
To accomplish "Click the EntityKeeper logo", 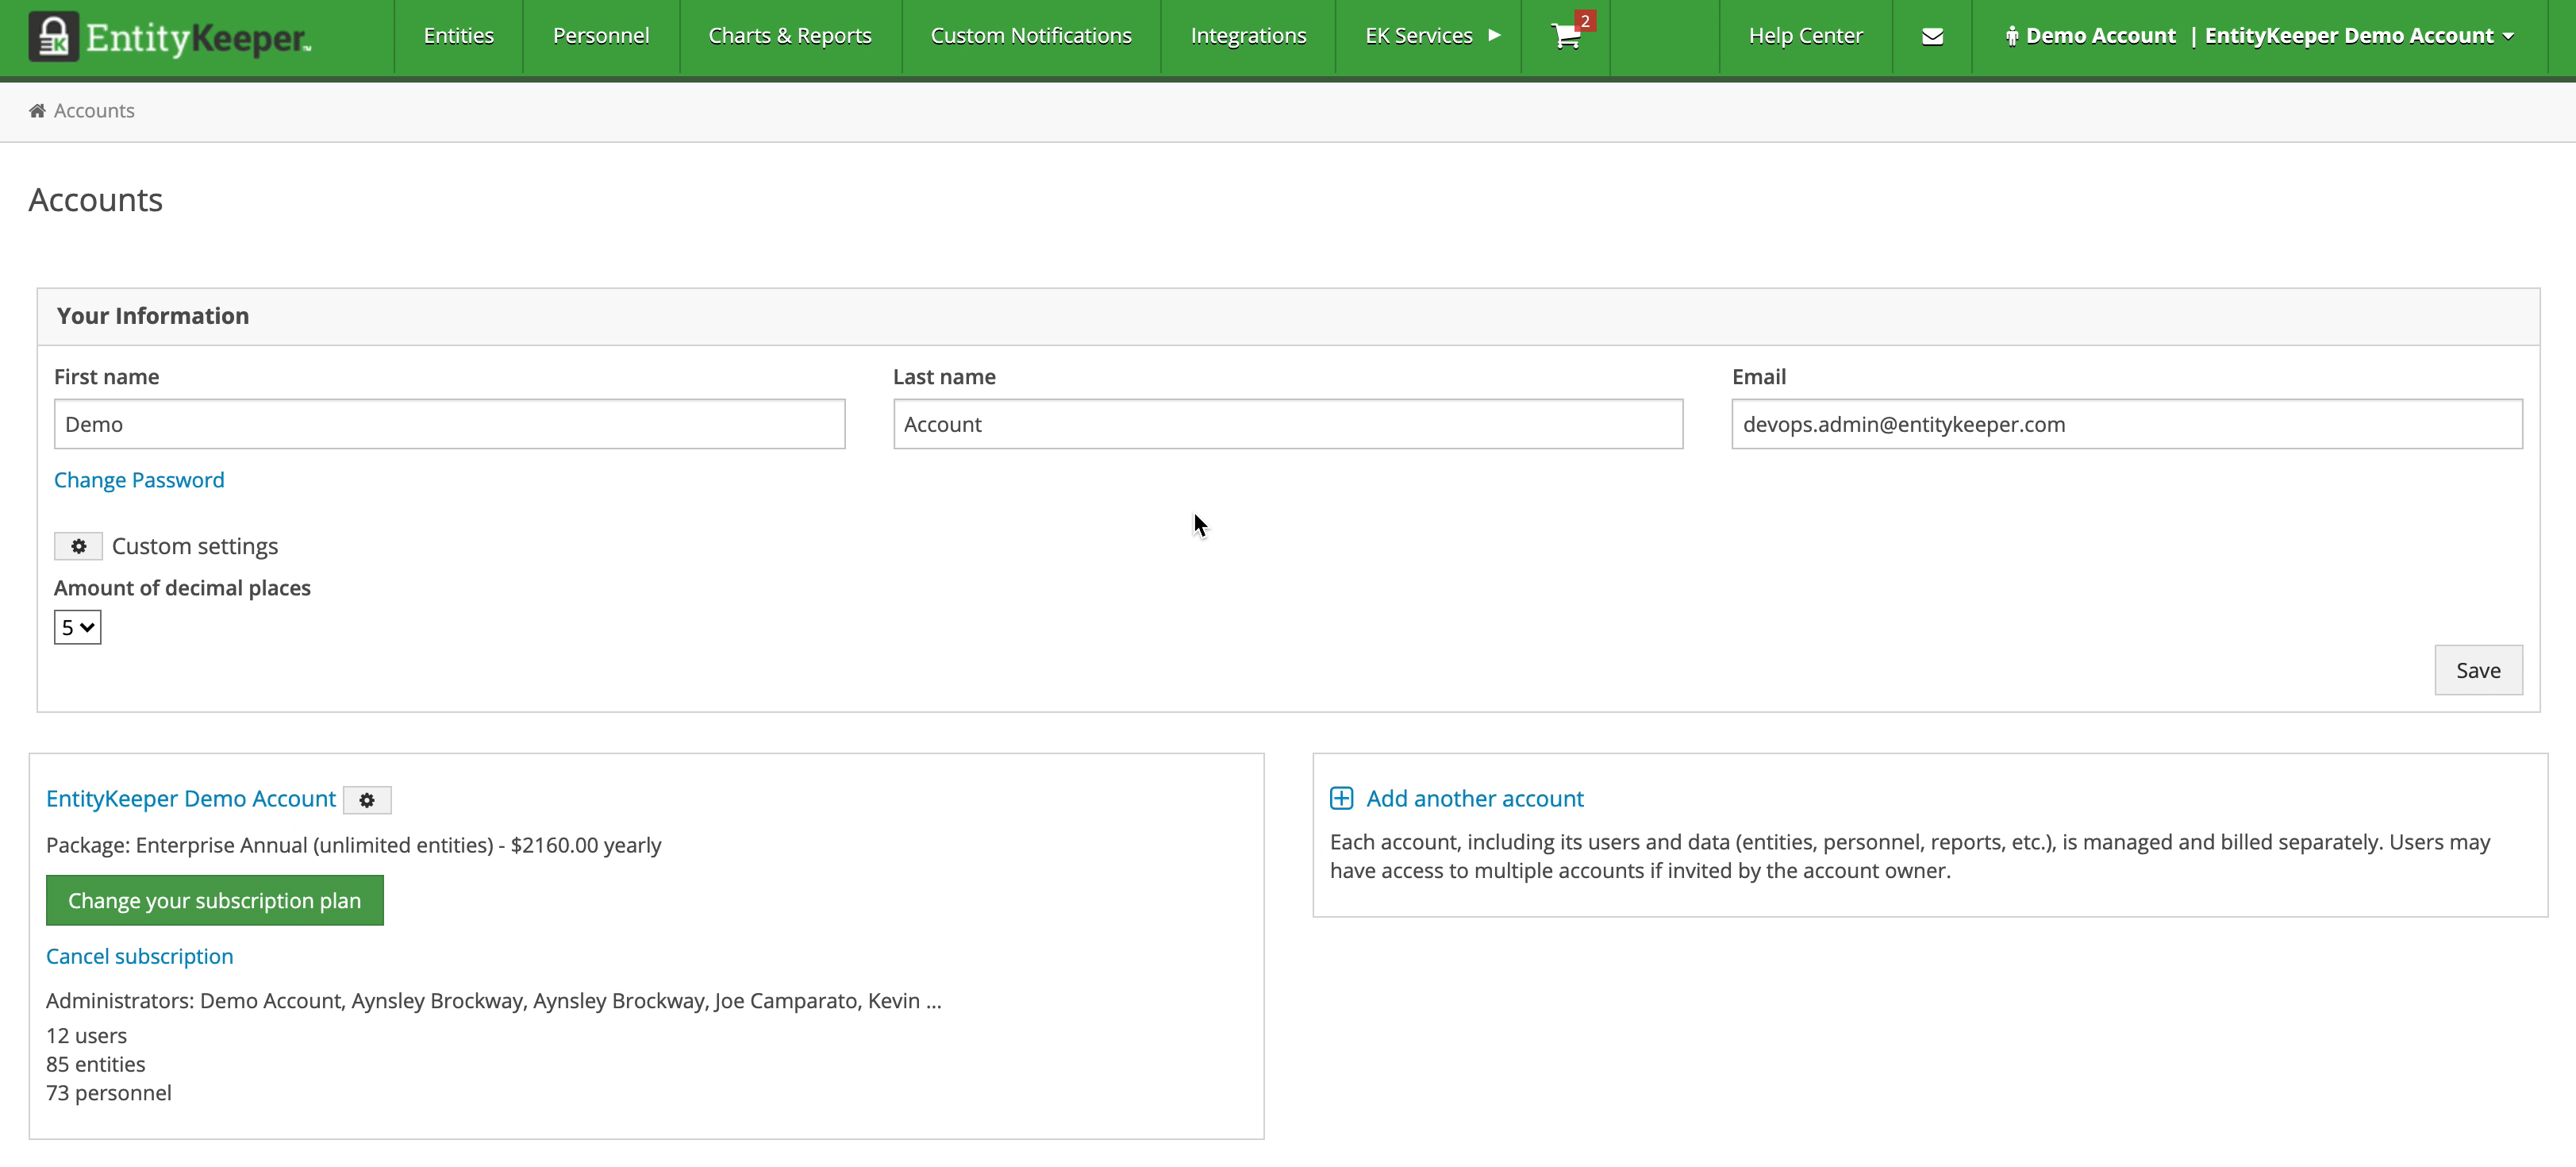I will pyautogui.click(x=170, y=37).
